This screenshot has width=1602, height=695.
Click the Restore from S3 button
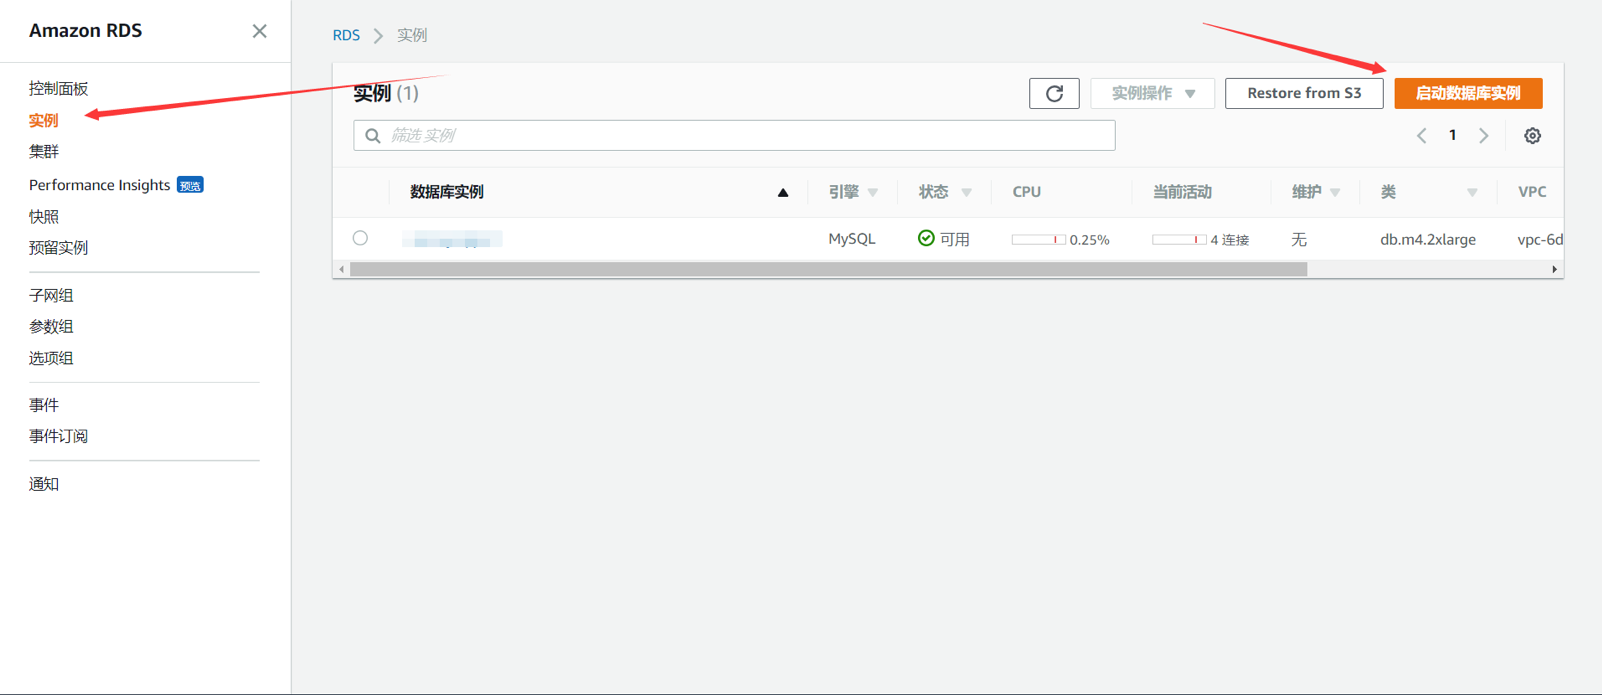(1303, 93)
